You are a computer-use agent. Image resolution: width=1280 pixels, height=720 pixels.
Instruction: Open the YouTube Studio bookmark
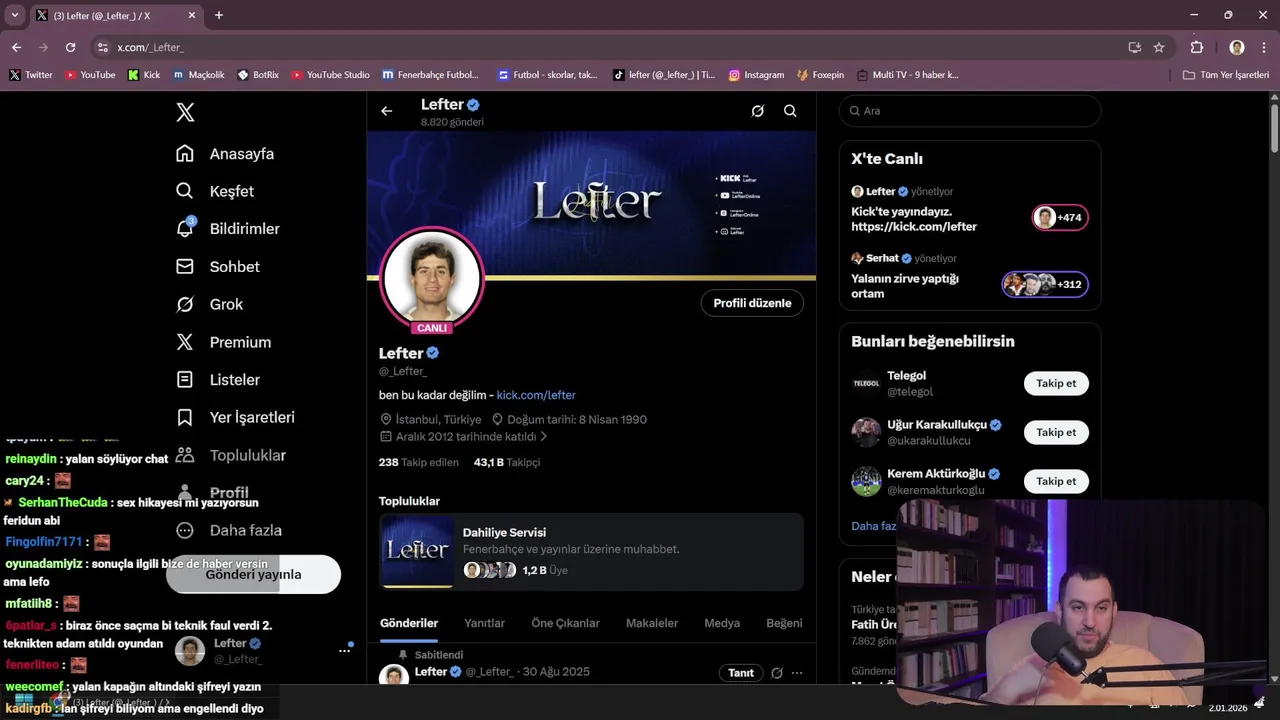coord(330,75)
